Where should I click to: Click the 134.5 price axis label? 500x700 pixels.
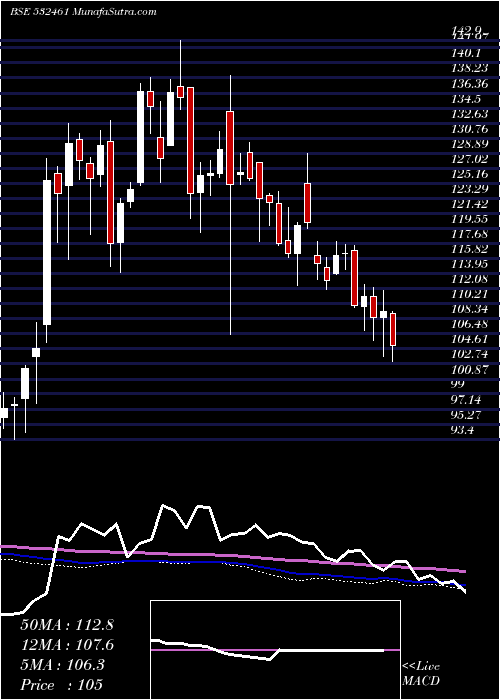pos(465,99)
